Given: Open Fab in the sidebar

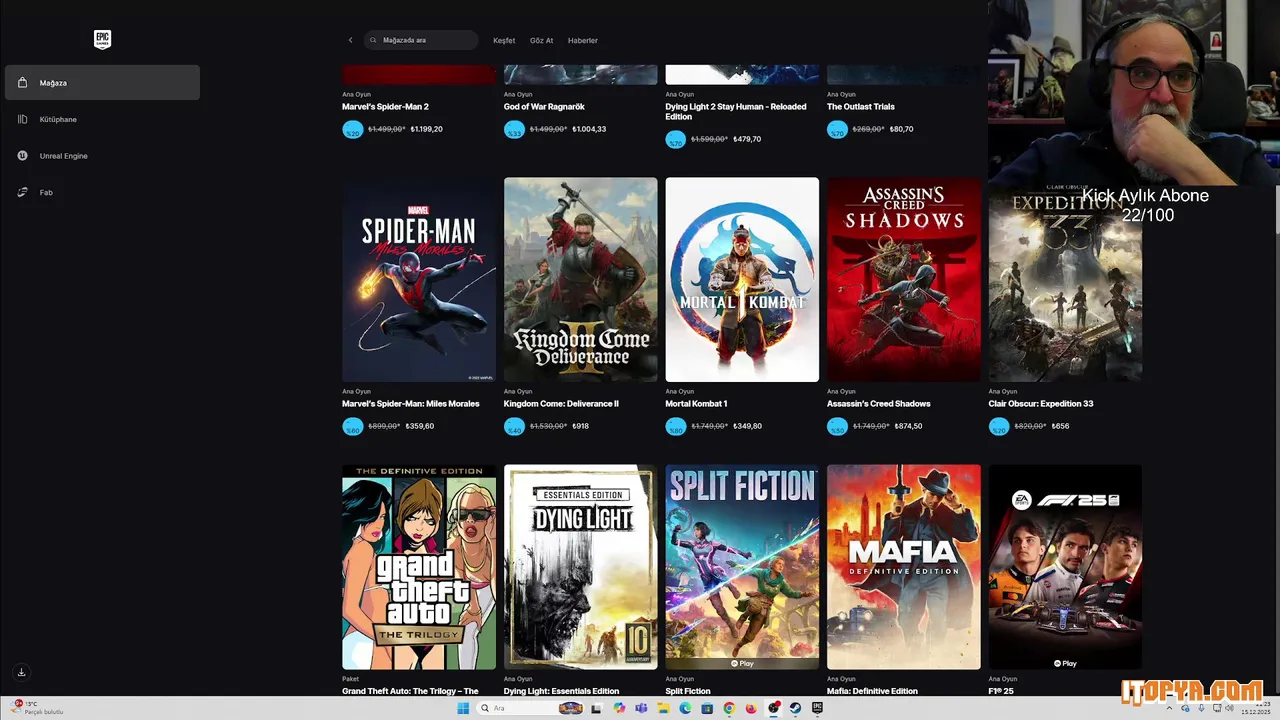Looking at the screenshot, I should point(102,192).
